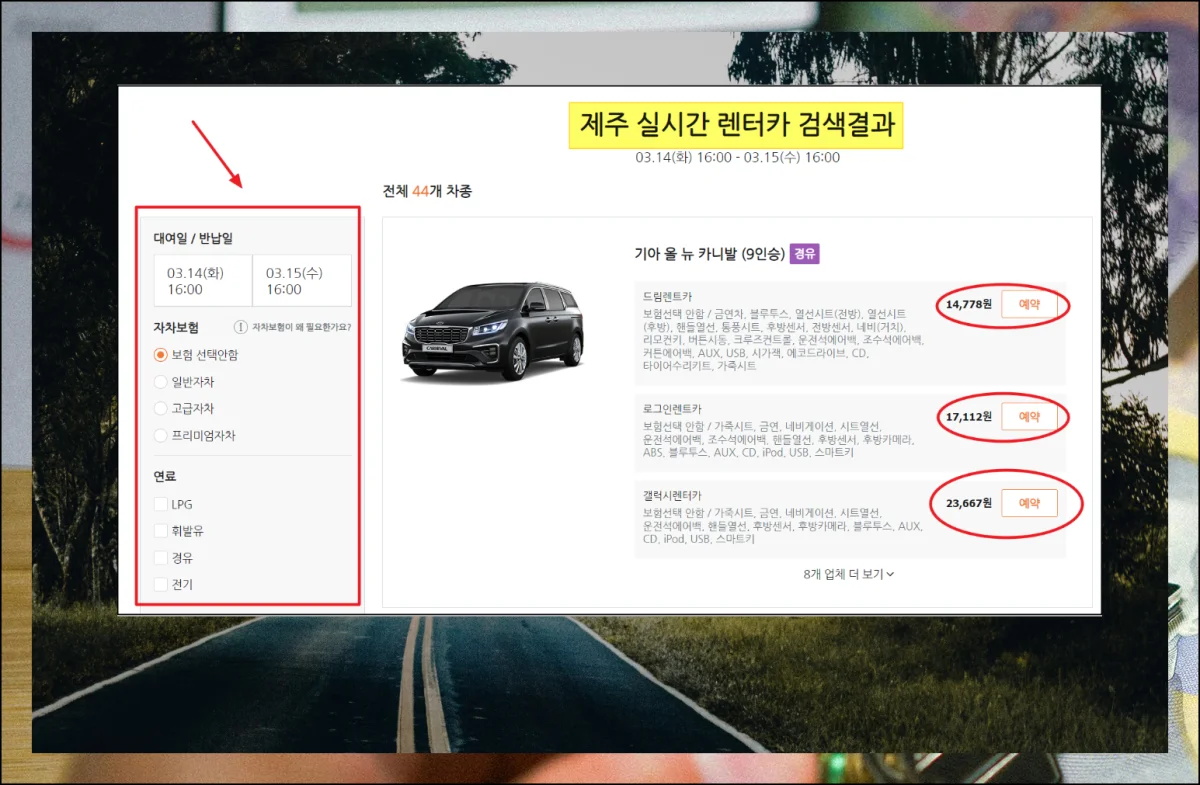Check the 전기 fuel filter

pyautogui.click(x=160, y=584)
